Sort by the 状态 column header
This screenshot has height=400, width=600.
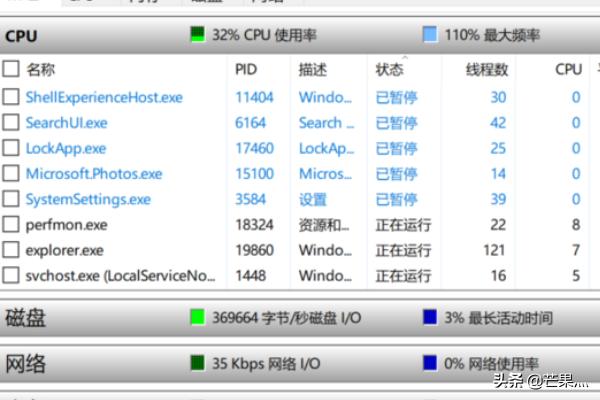point(390,70)
